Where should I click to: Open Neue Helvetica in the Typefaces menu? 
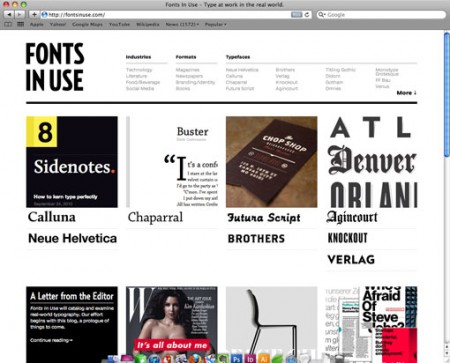pos(242,70)
